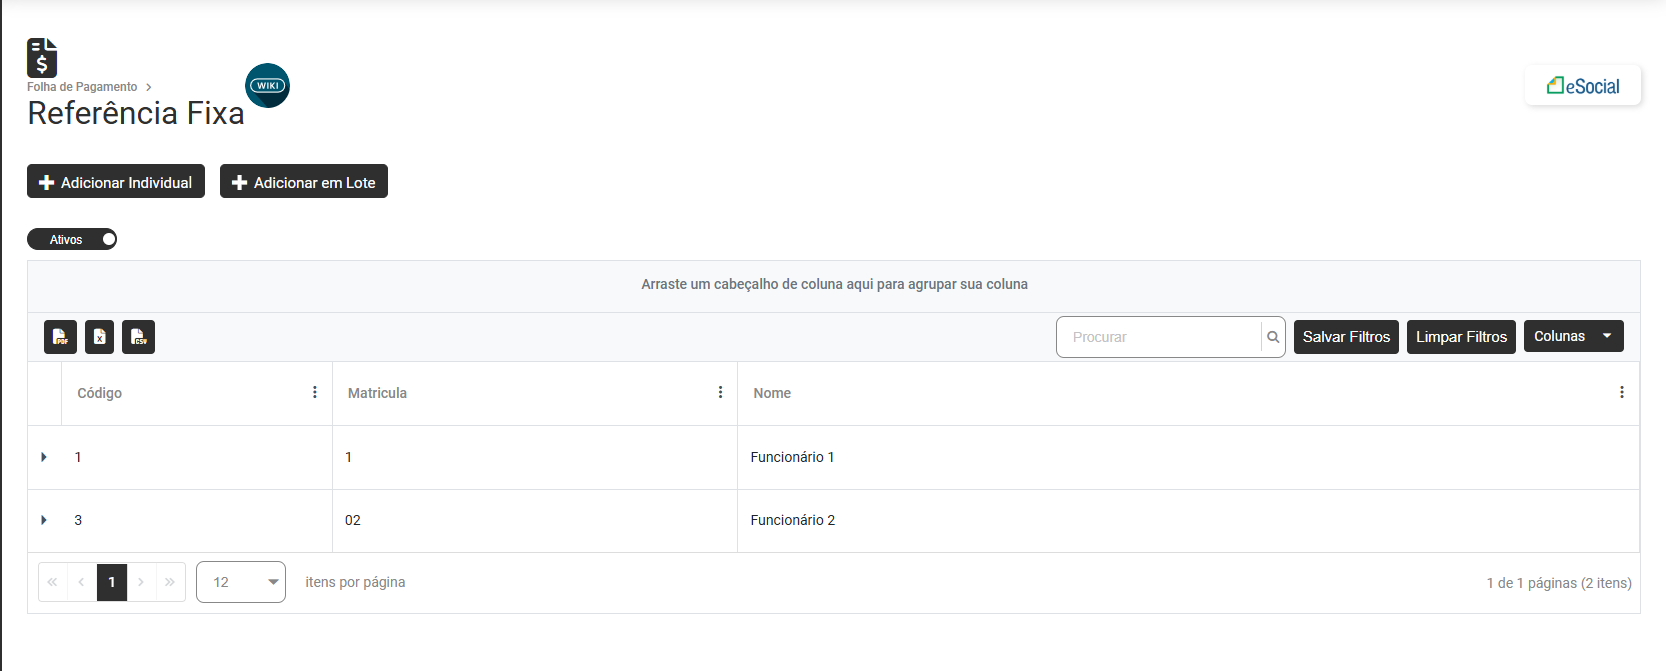Expand the Funcionário 2 row
Viewport: 1666px width, 671px height.
pos(44,520)
